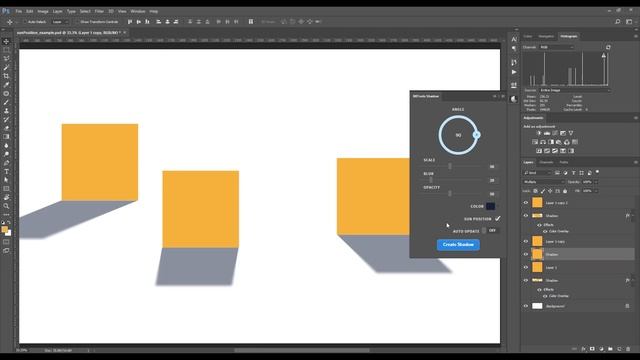Select the Brush tool
Screen dimensions: 640x360
(x=6, y=102)
